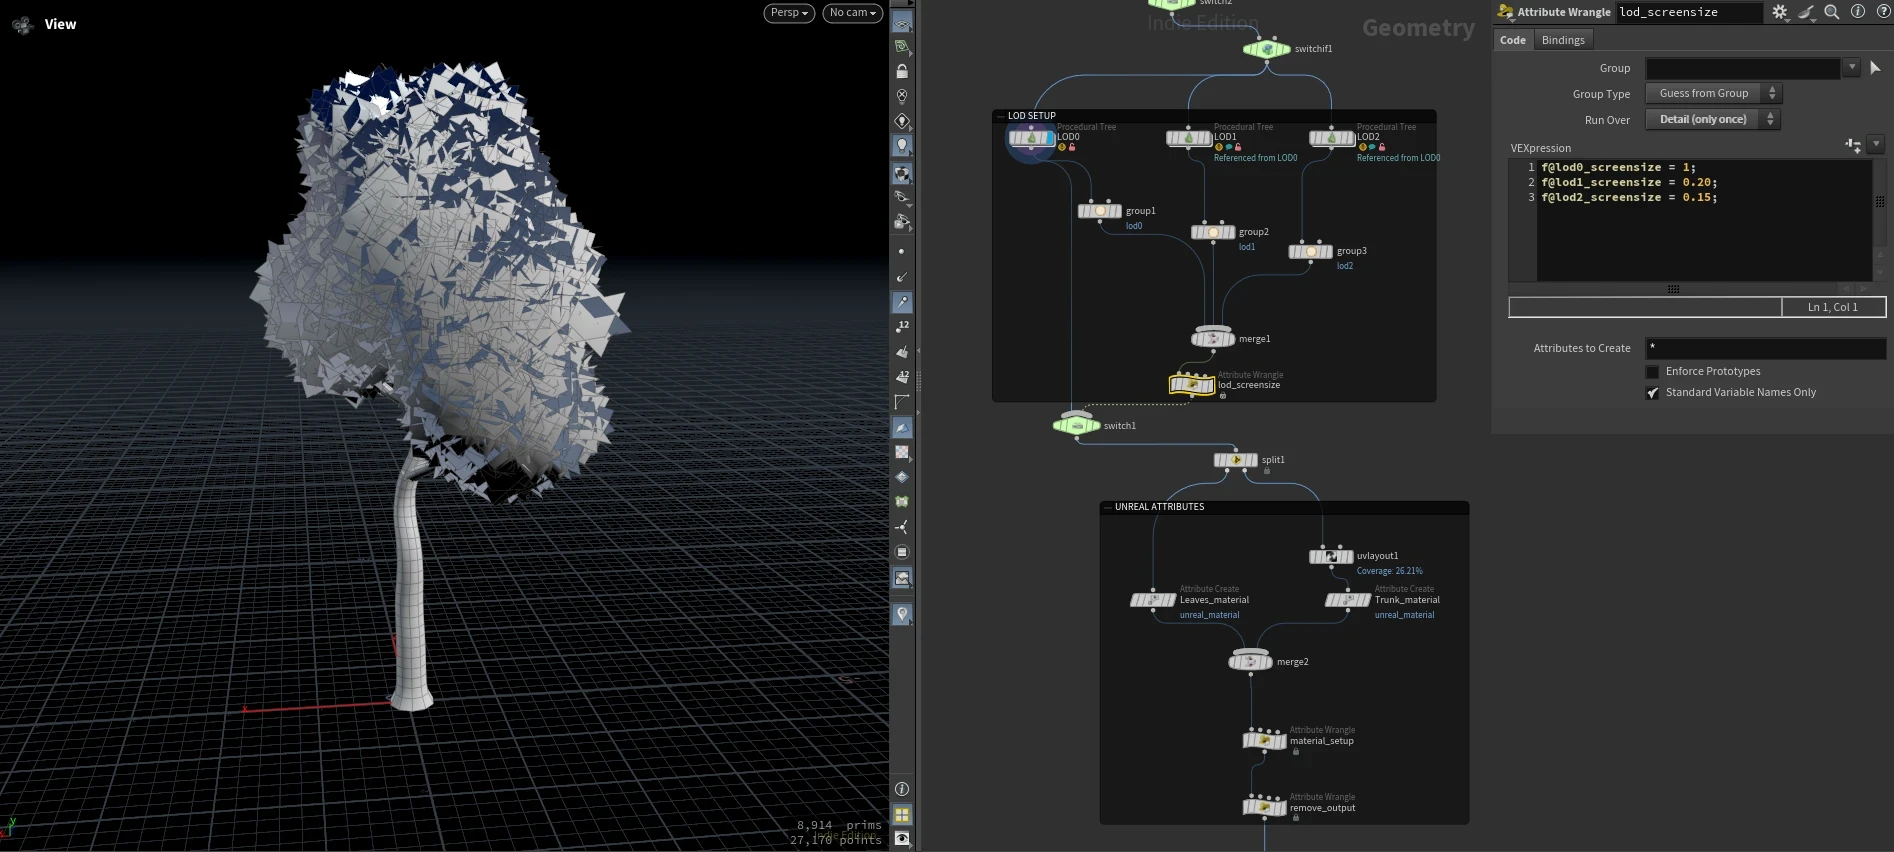This screenshot has width=1894, height=852.
Task: Open the Run Over dropdown
Action: pyautogui.click(x=1714, y=119)
